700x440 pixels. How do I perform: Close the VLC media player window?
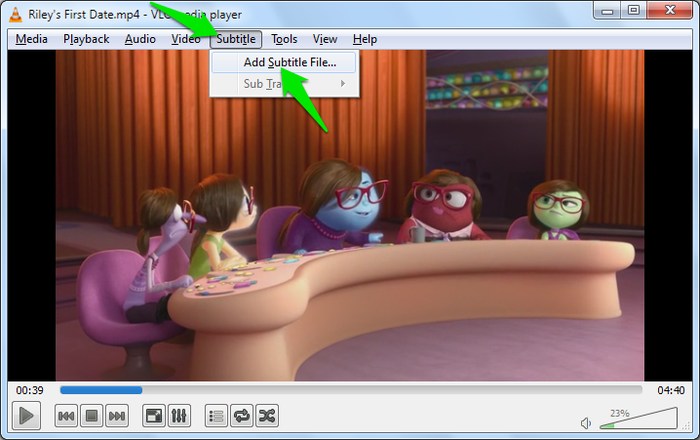pos(670,11)
